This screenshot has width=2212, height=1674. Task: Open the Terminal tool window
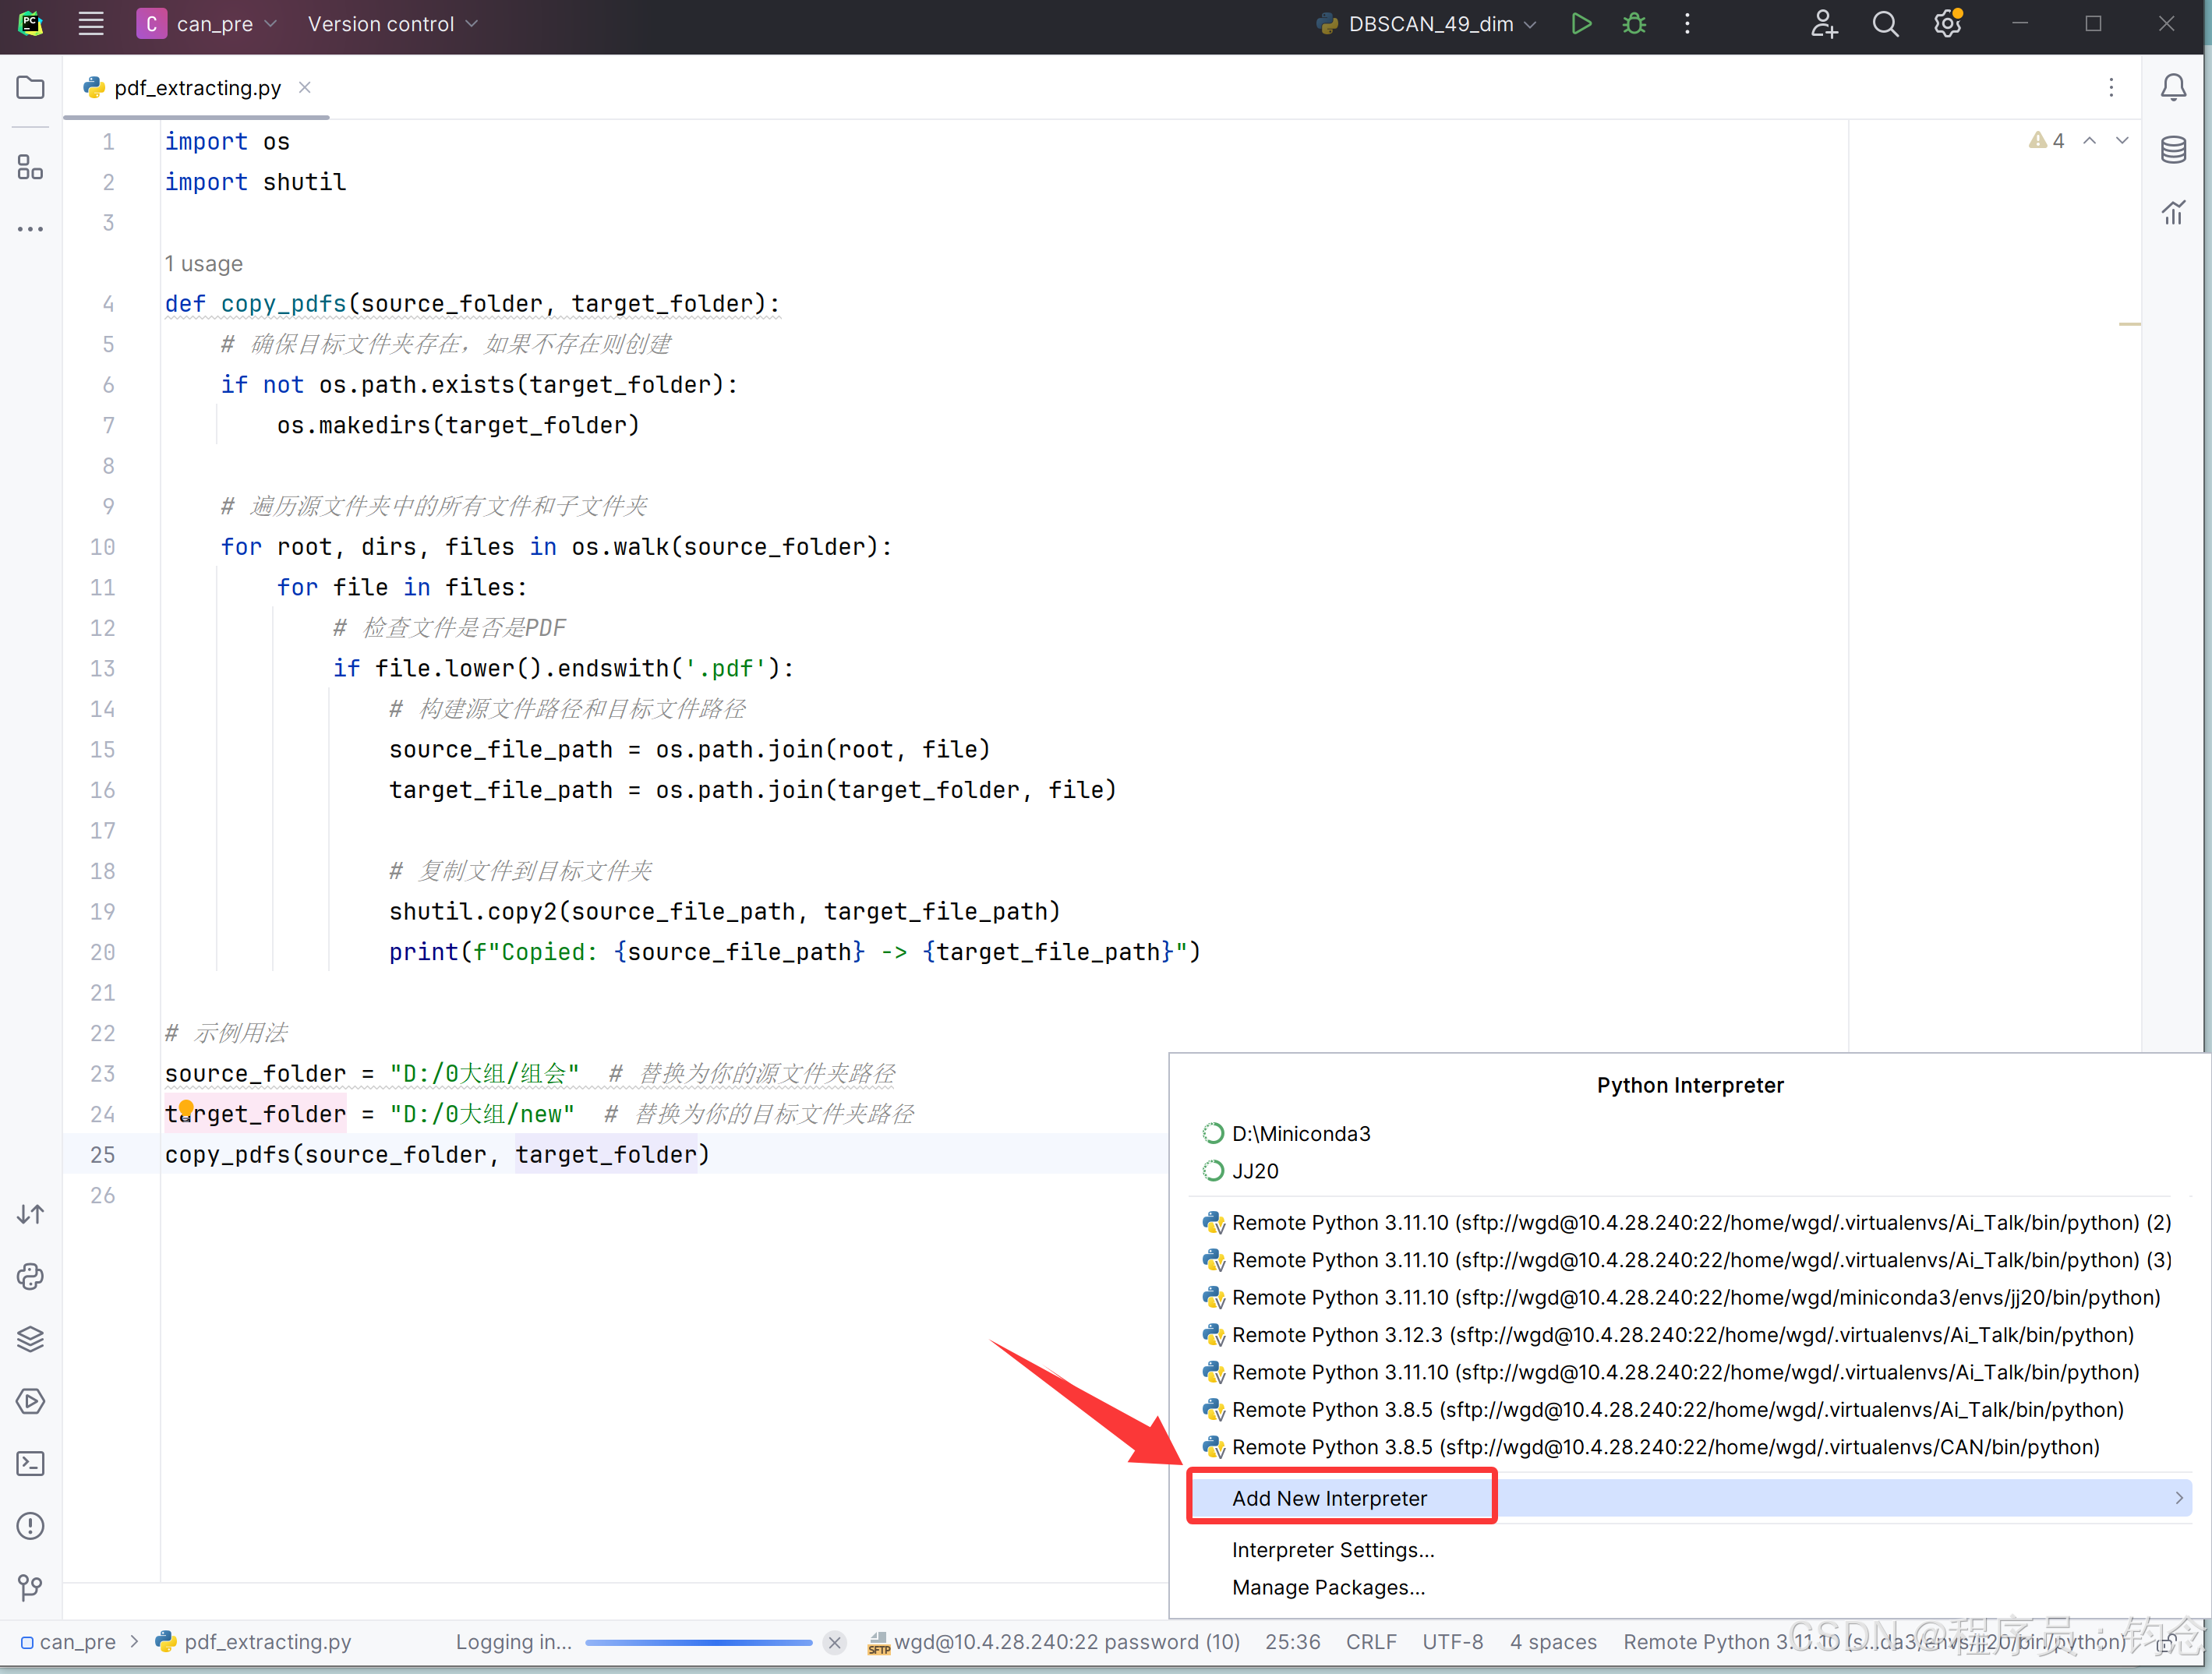pyautogui.click(x=30, y=1463)
